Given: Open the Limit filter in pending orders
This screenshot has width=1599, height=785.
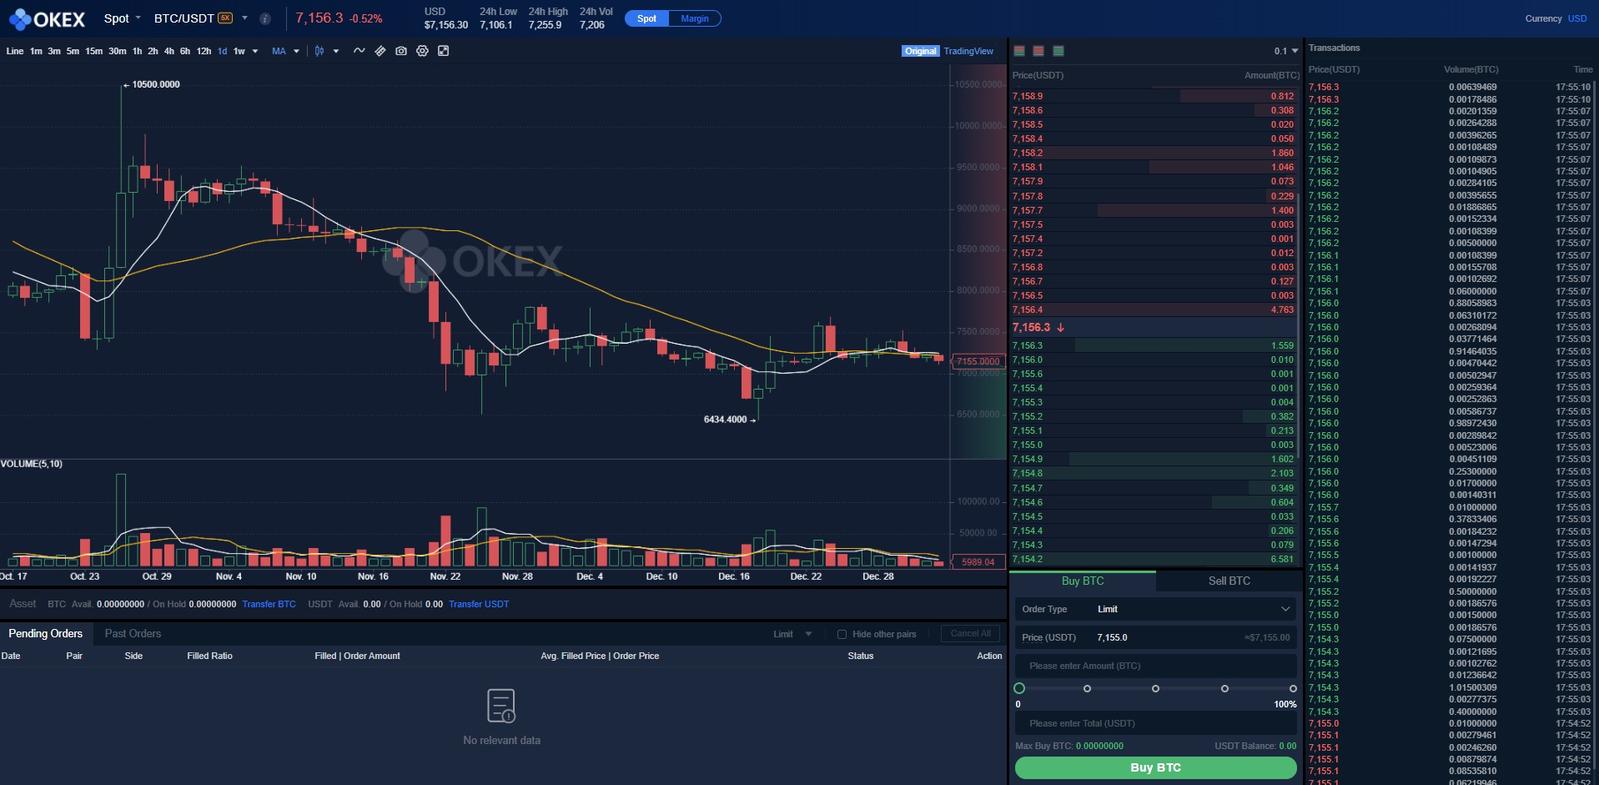Looking at the screenshot, I should click(x=792, y=634).
